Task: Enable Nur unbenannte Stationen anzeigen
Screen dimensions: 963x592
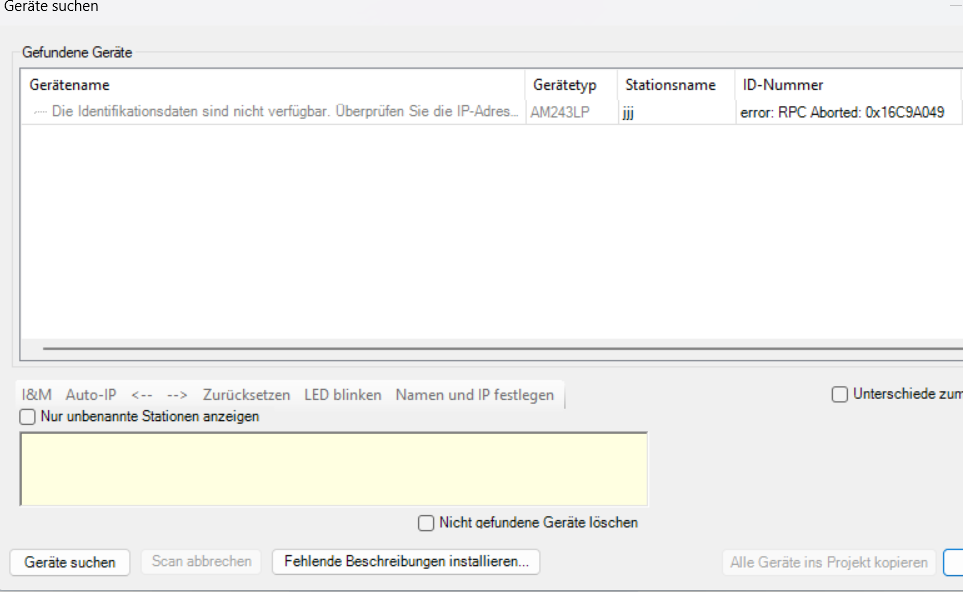Action: point(28,417)
